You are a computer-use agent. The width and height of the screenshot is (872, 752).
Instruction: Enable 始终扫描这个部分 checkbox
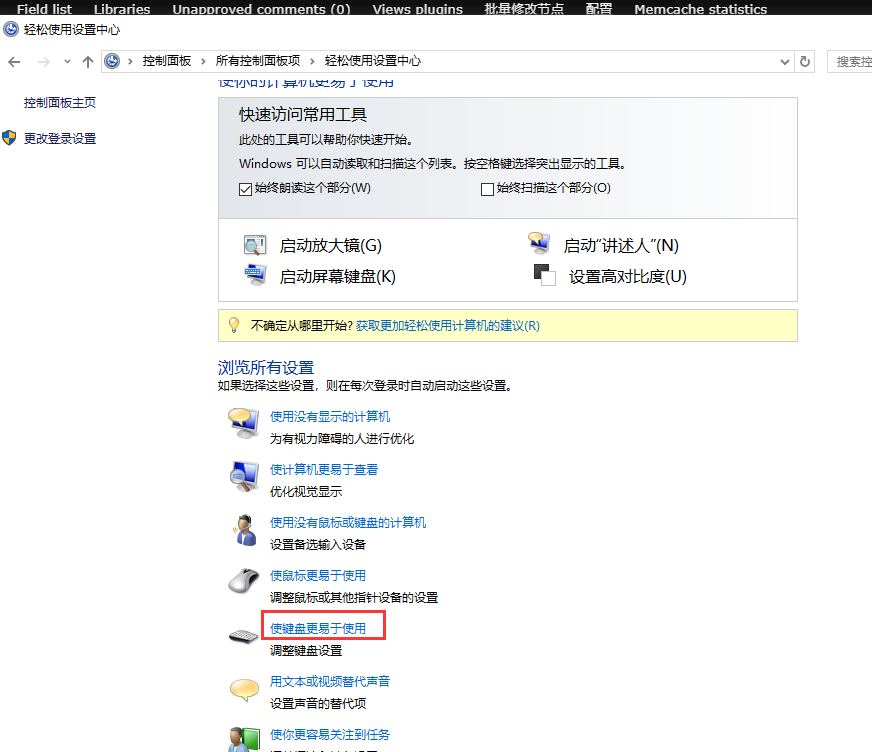[488, 189]
